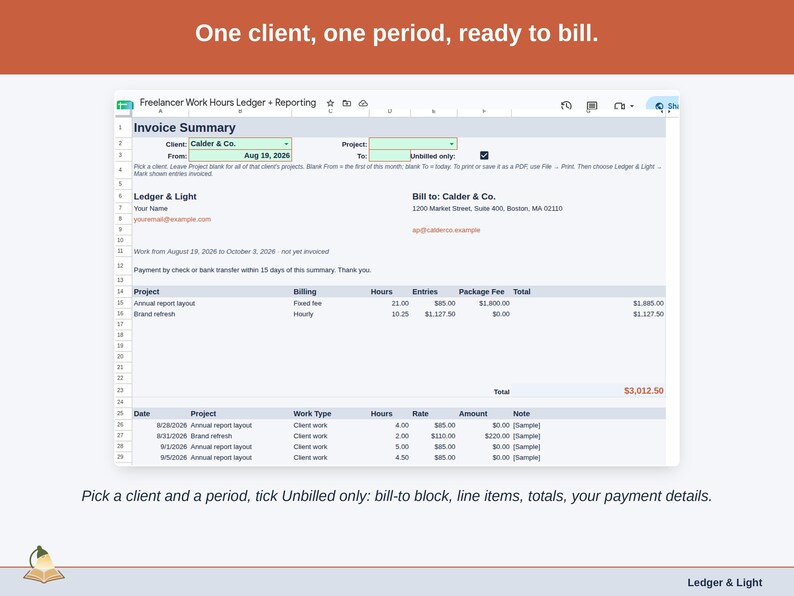Select Brand refresh in the summary row
This screenshot has width=794, height=596.
click(x=154, y=314)
